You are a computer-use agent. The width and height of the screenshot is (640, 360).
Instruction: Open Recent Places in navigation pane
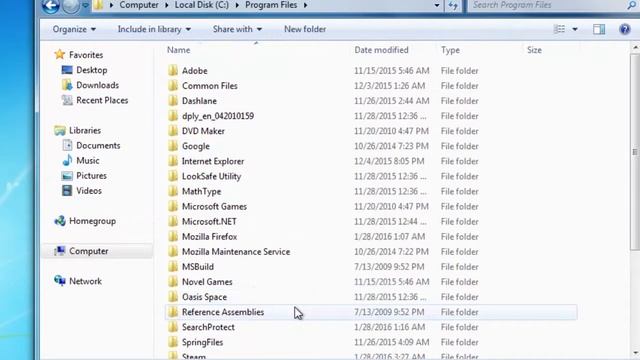click(x=102, y=100)
